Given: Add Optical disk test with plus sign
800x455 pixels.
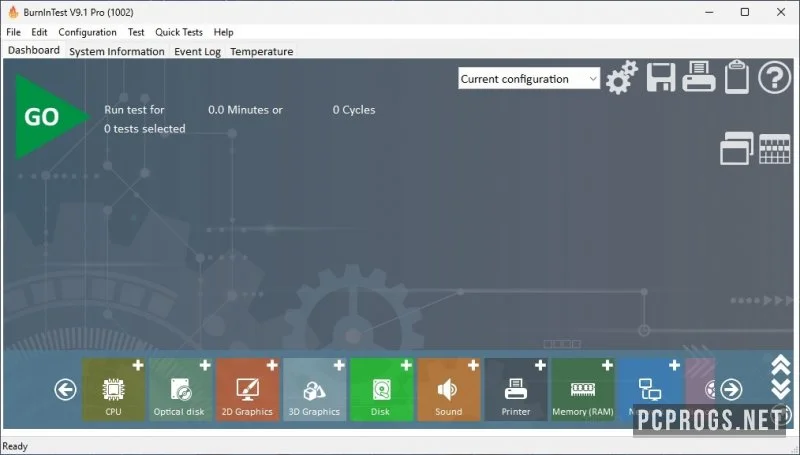Looking at the screenshot, I should click(x=205, y=365).
